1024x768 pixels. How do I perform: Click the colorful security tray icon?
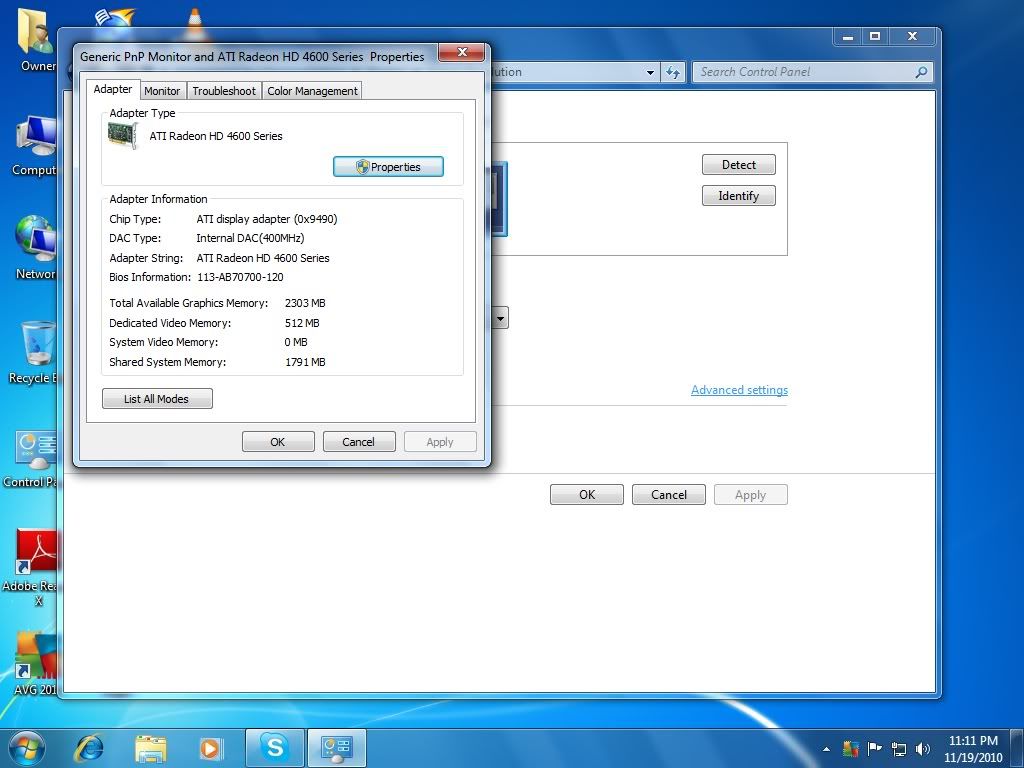tap(850, 748)
